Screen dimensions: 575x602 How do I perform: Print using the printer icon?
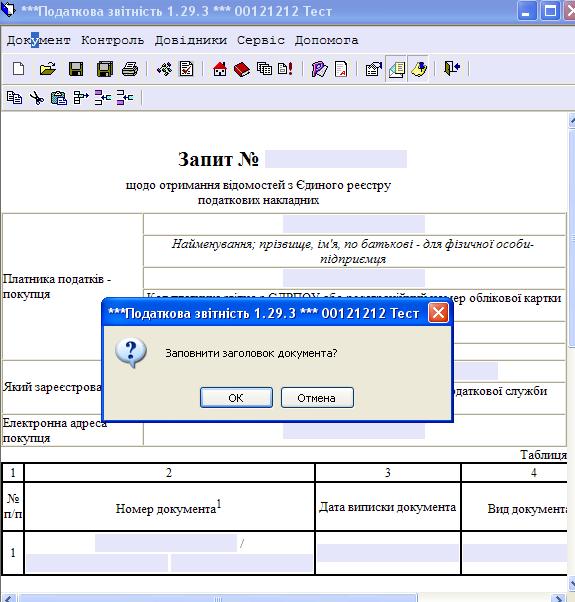tap(130, 69)
